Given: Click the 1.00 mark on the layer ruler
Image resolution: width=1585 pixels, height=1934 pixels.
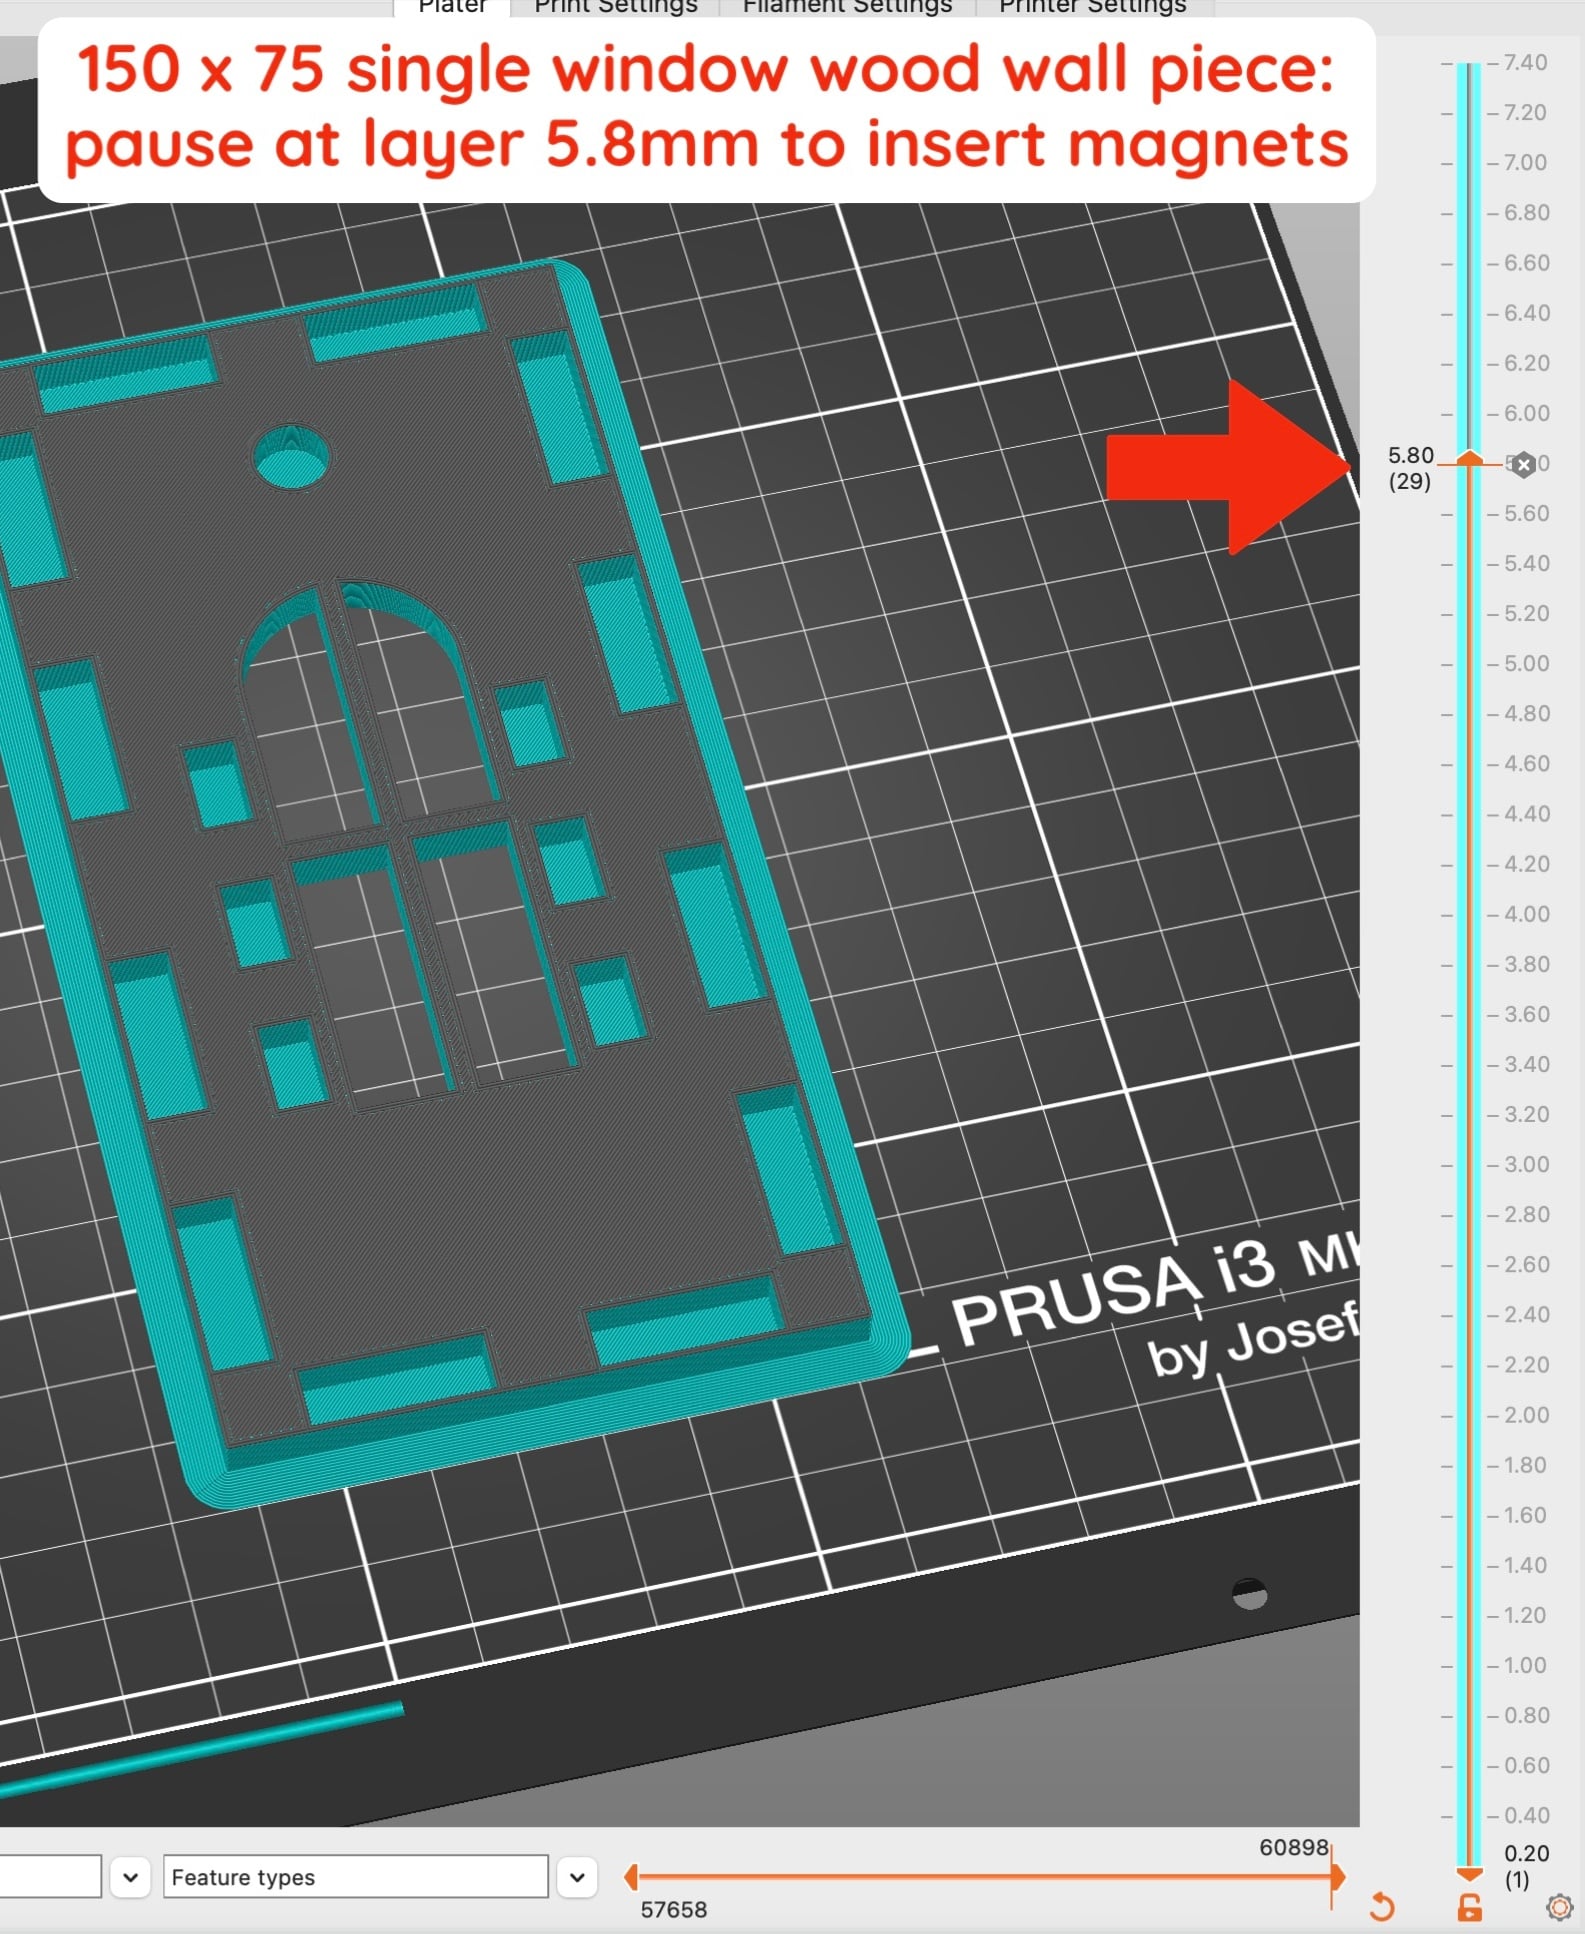Looking at the screenshot, I should (1525, 1666).
